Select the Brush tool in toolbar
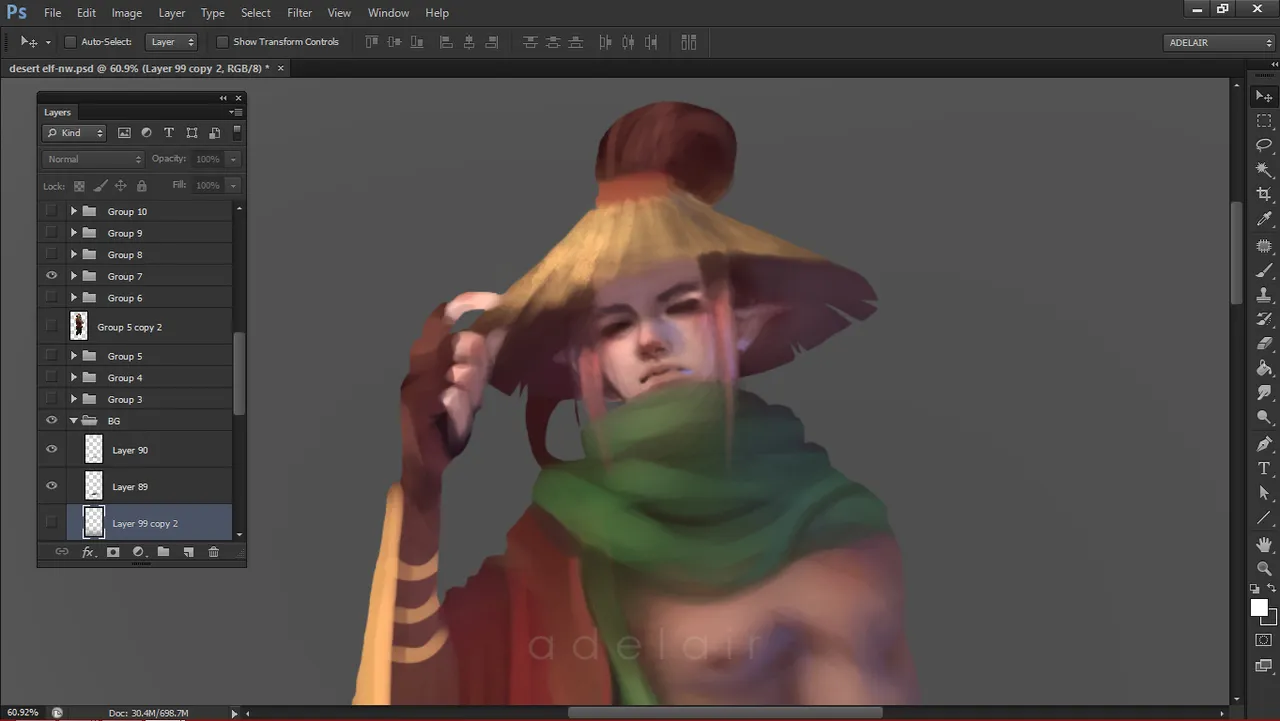 coord(1264,270)
